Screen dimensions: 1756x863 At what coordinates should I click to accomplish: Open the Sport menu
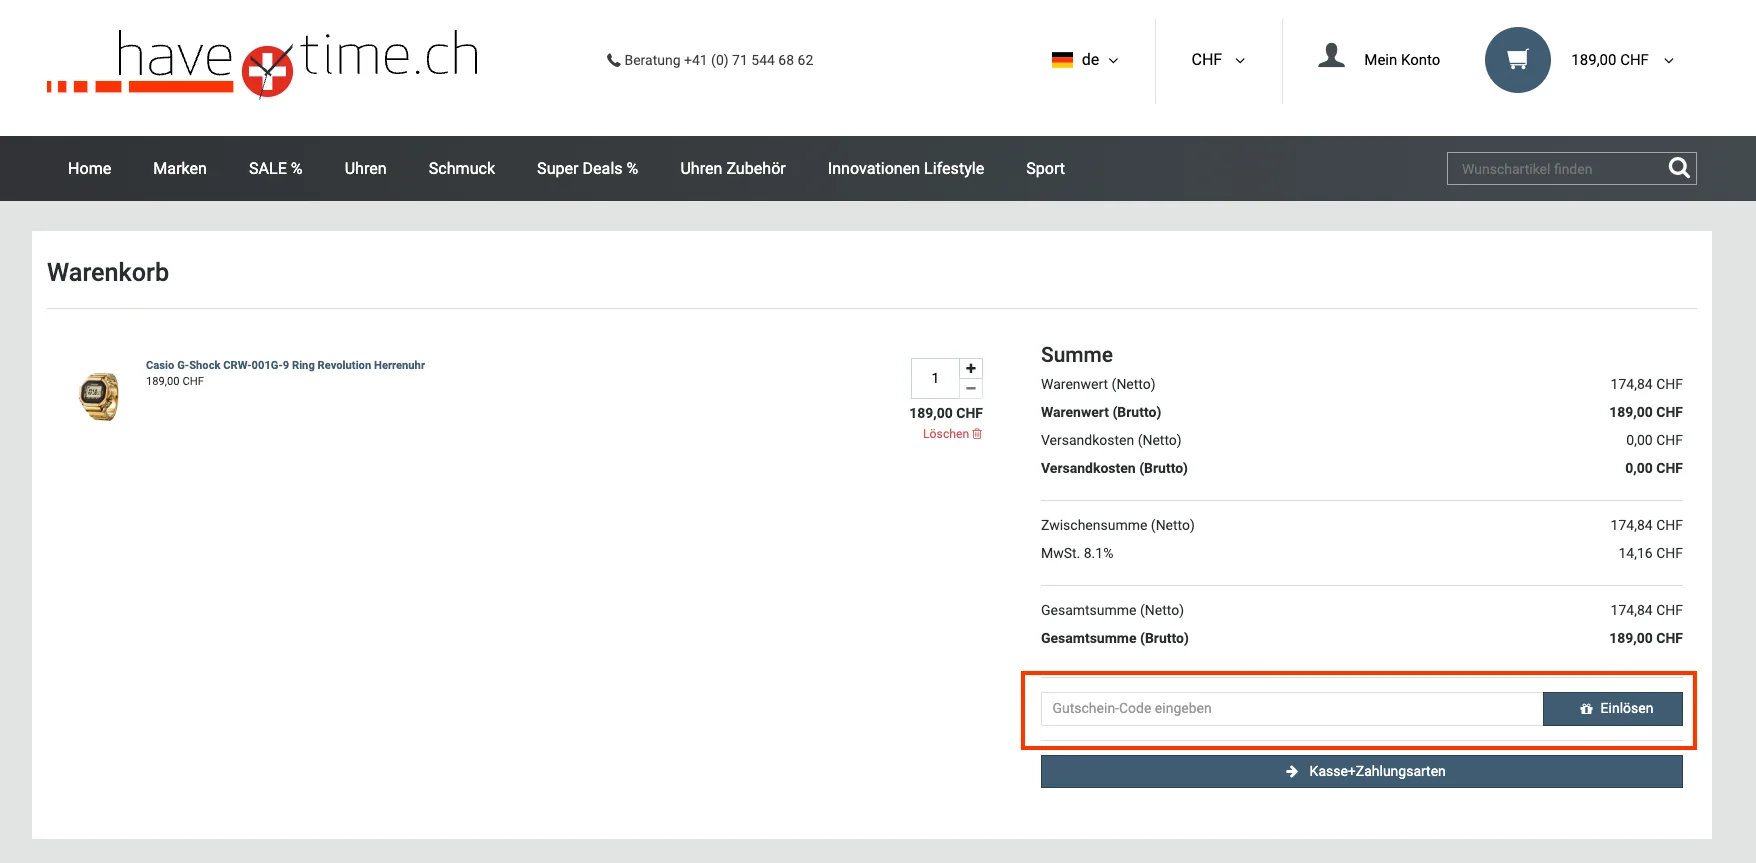[x=1045, y=168]
